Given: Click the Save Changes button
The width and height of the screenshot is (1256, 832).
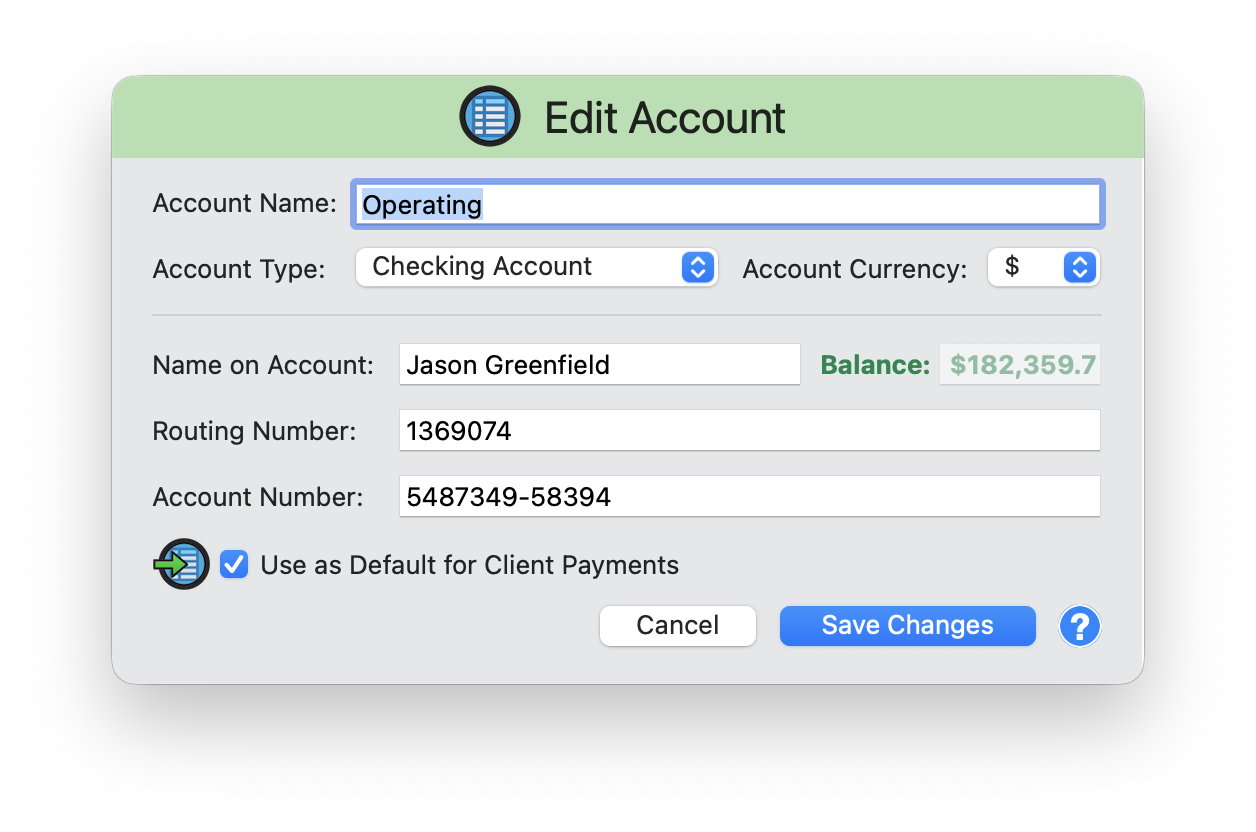Looking at the screenshot, I should coord(906,625).
